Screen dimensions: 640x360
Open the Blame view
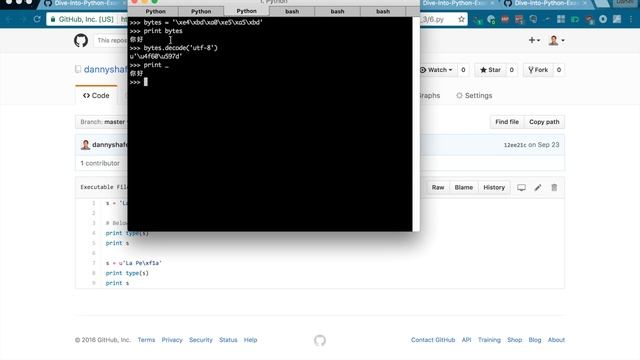pyautogui.click(x=464, y=187)
